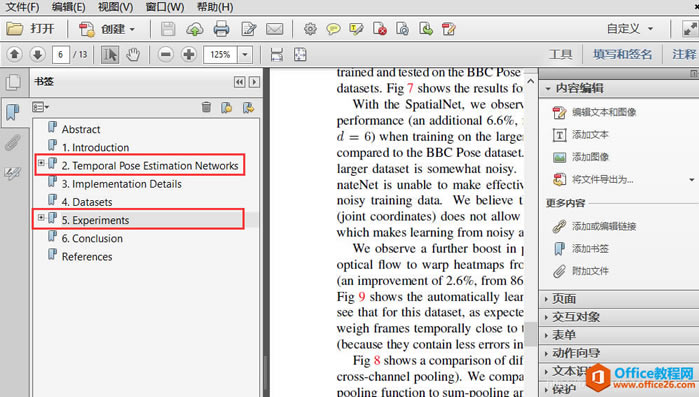699x397 pixels.
Task: Select the 6. Conclusion bookmark
Action: point(92,238)
